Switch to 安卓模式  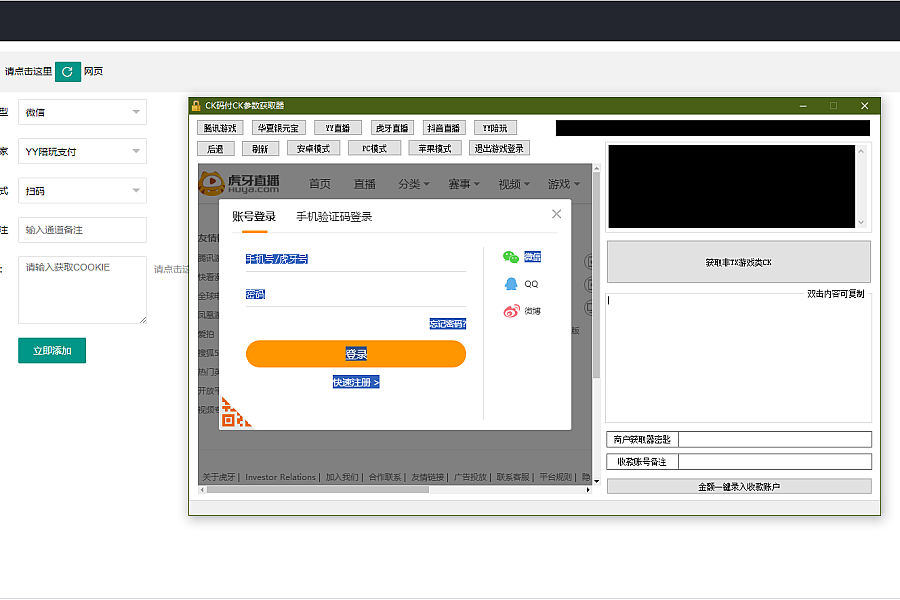313,148
